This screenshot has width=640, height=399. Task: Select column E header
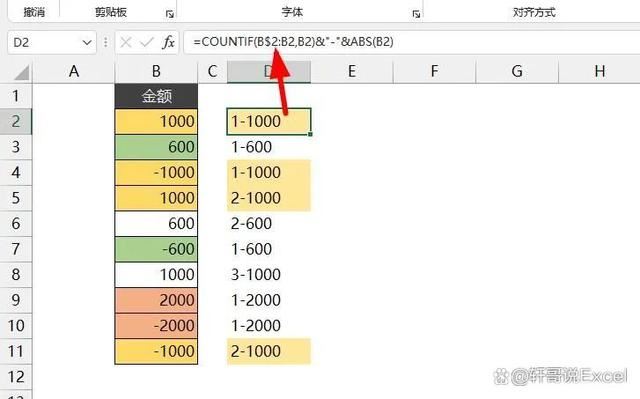coord(352,71)
